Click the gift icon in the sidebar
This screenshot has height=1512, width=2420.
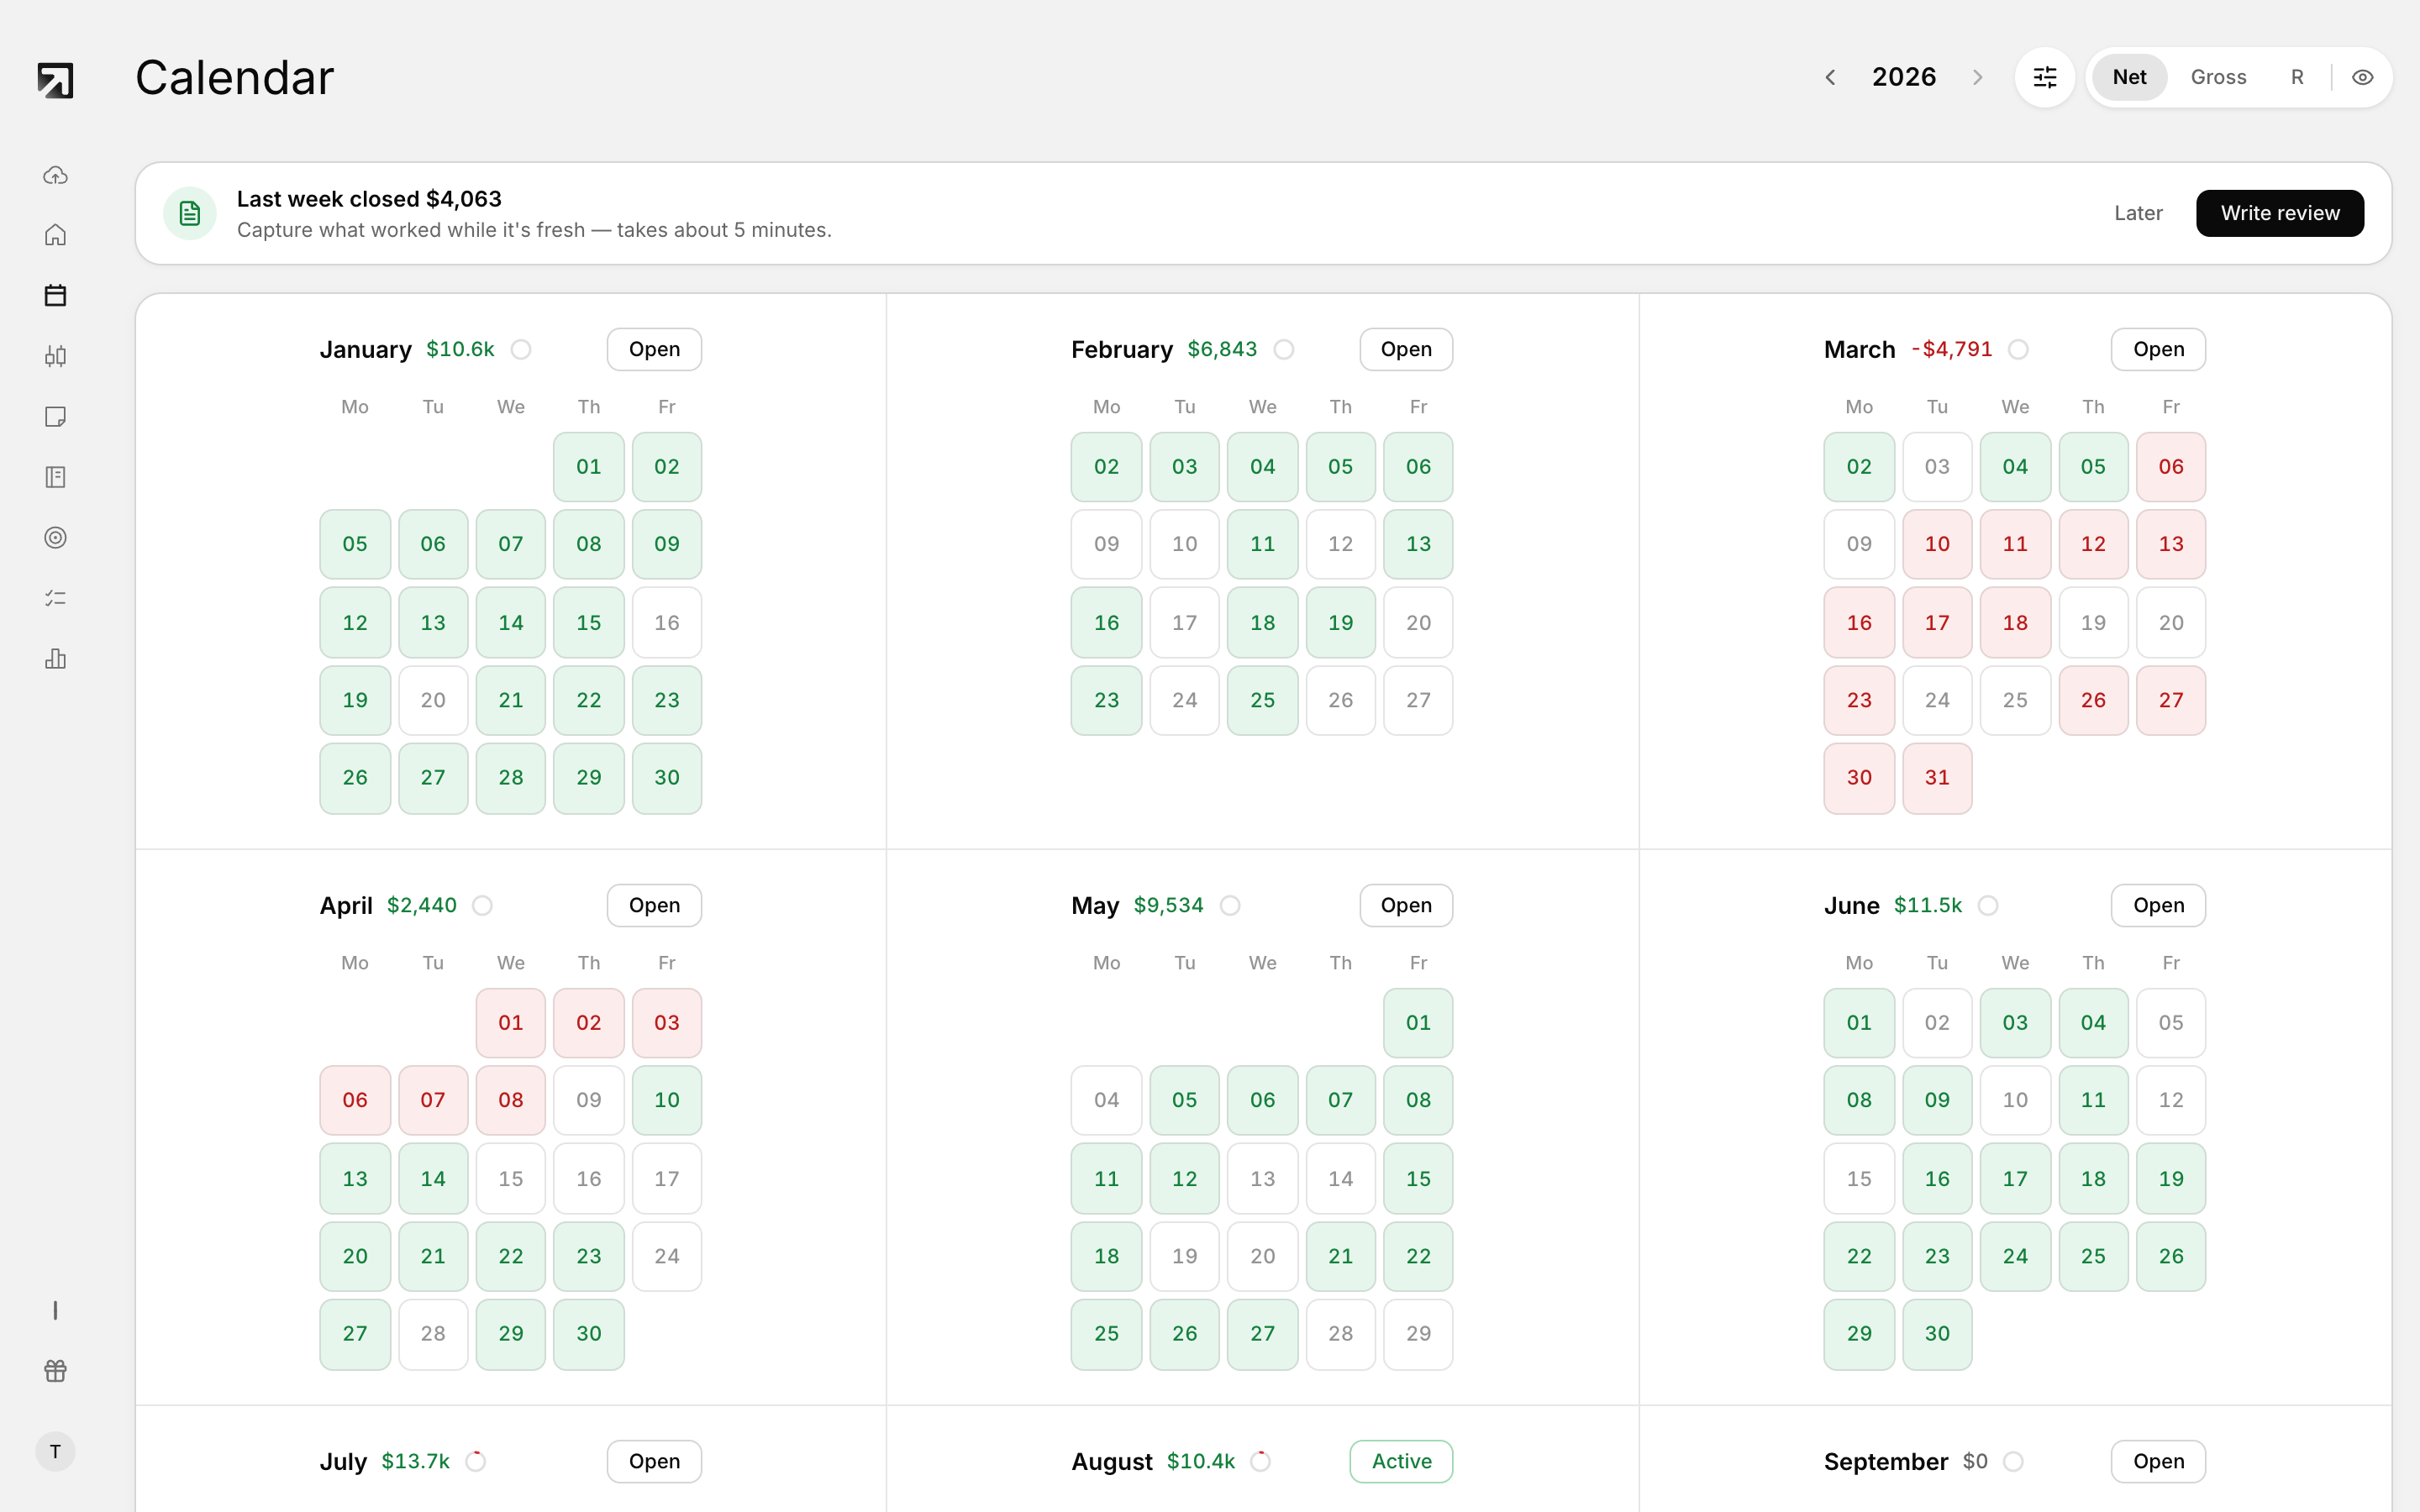[x=55, y=1371]
